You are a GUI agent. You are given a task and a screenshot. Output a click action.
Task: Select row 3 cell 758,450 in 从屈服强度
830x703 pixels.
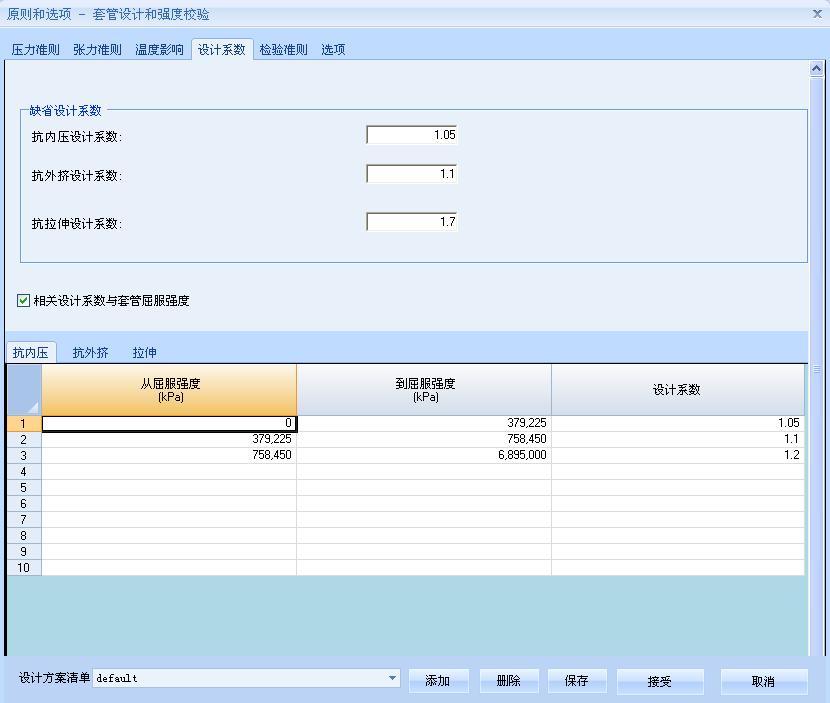tap(169, 455)
